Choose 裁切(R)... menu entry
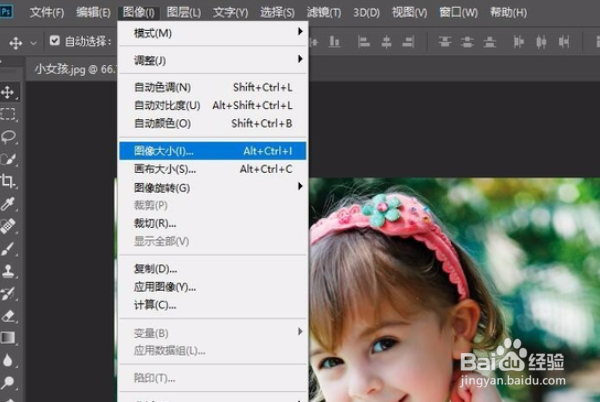Image resolution: width=600 pixels, height=402 pixels. point(213,223)
